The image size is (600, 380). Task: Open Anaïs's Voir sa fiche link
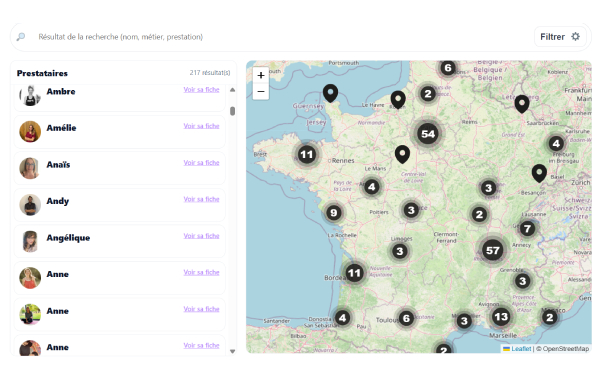[201, 163]
